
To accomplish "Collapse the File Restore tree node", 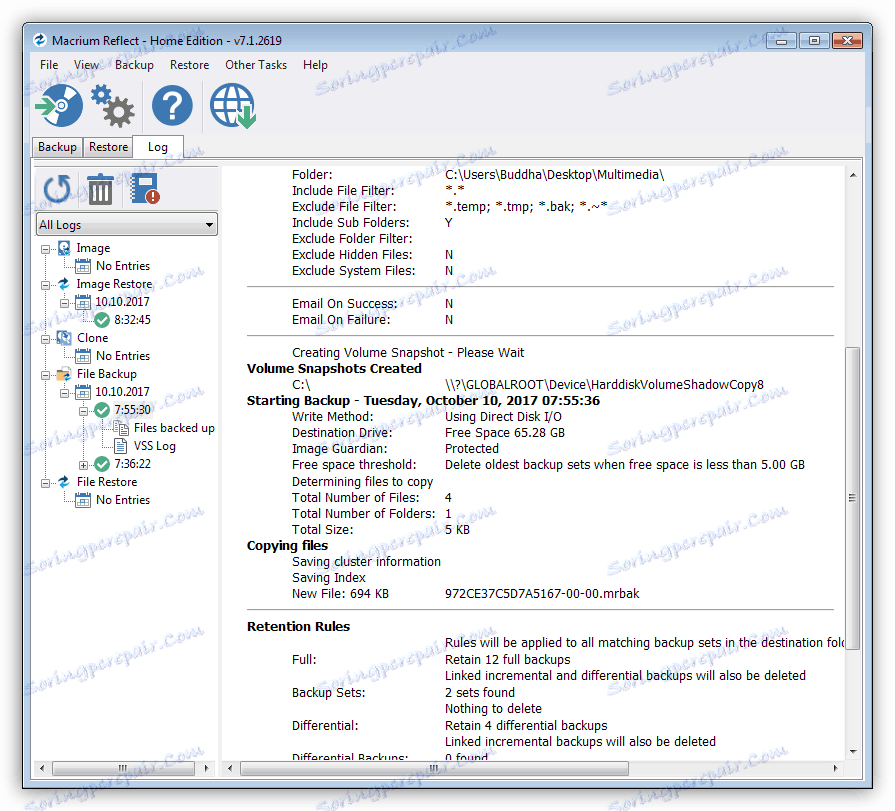I will (x=45, y=483).
